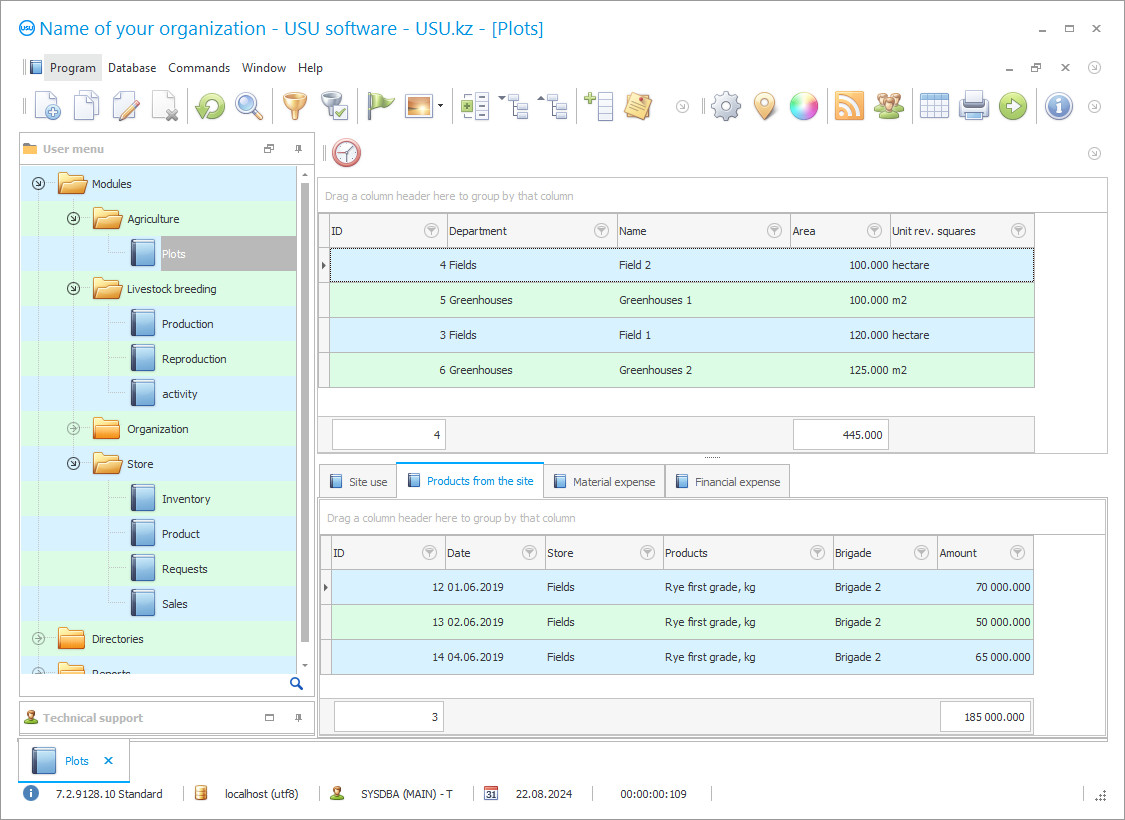The width and height of the screenshot is (1125, 820).
Task: Click the Copy record toolbar icon
Action: tap(87, 106)
